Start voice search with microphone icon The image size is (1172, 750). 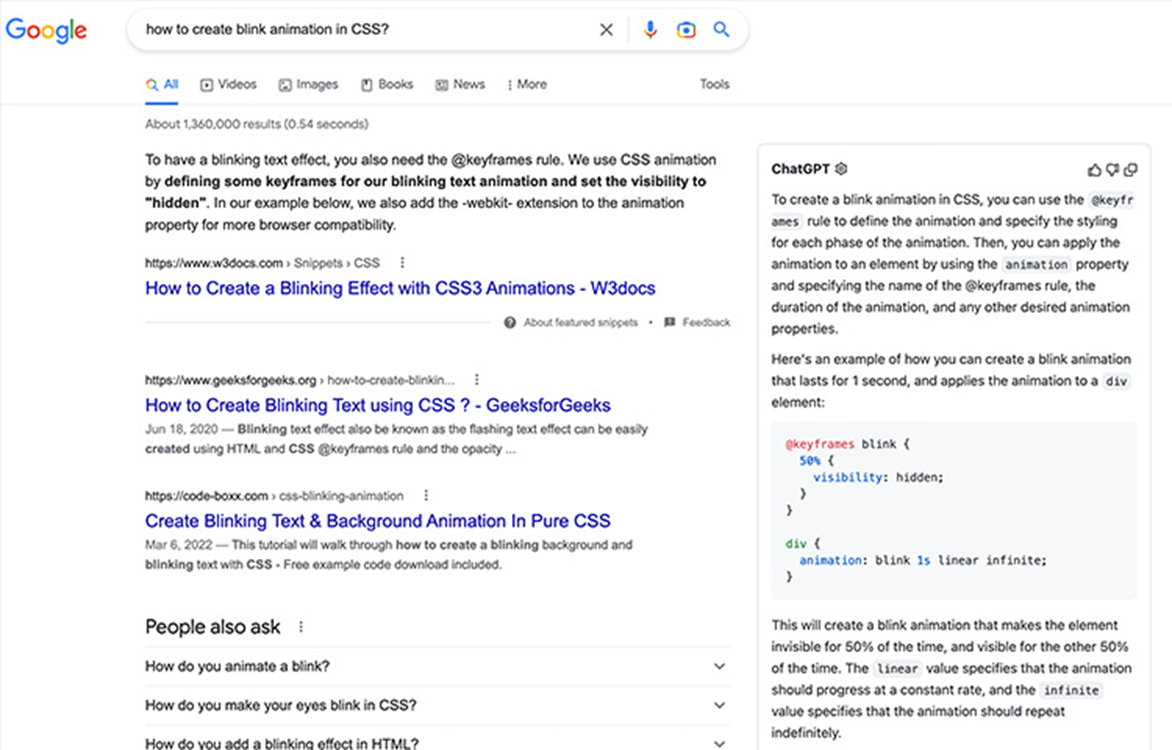pyautogui.click(x=650, y=29)
